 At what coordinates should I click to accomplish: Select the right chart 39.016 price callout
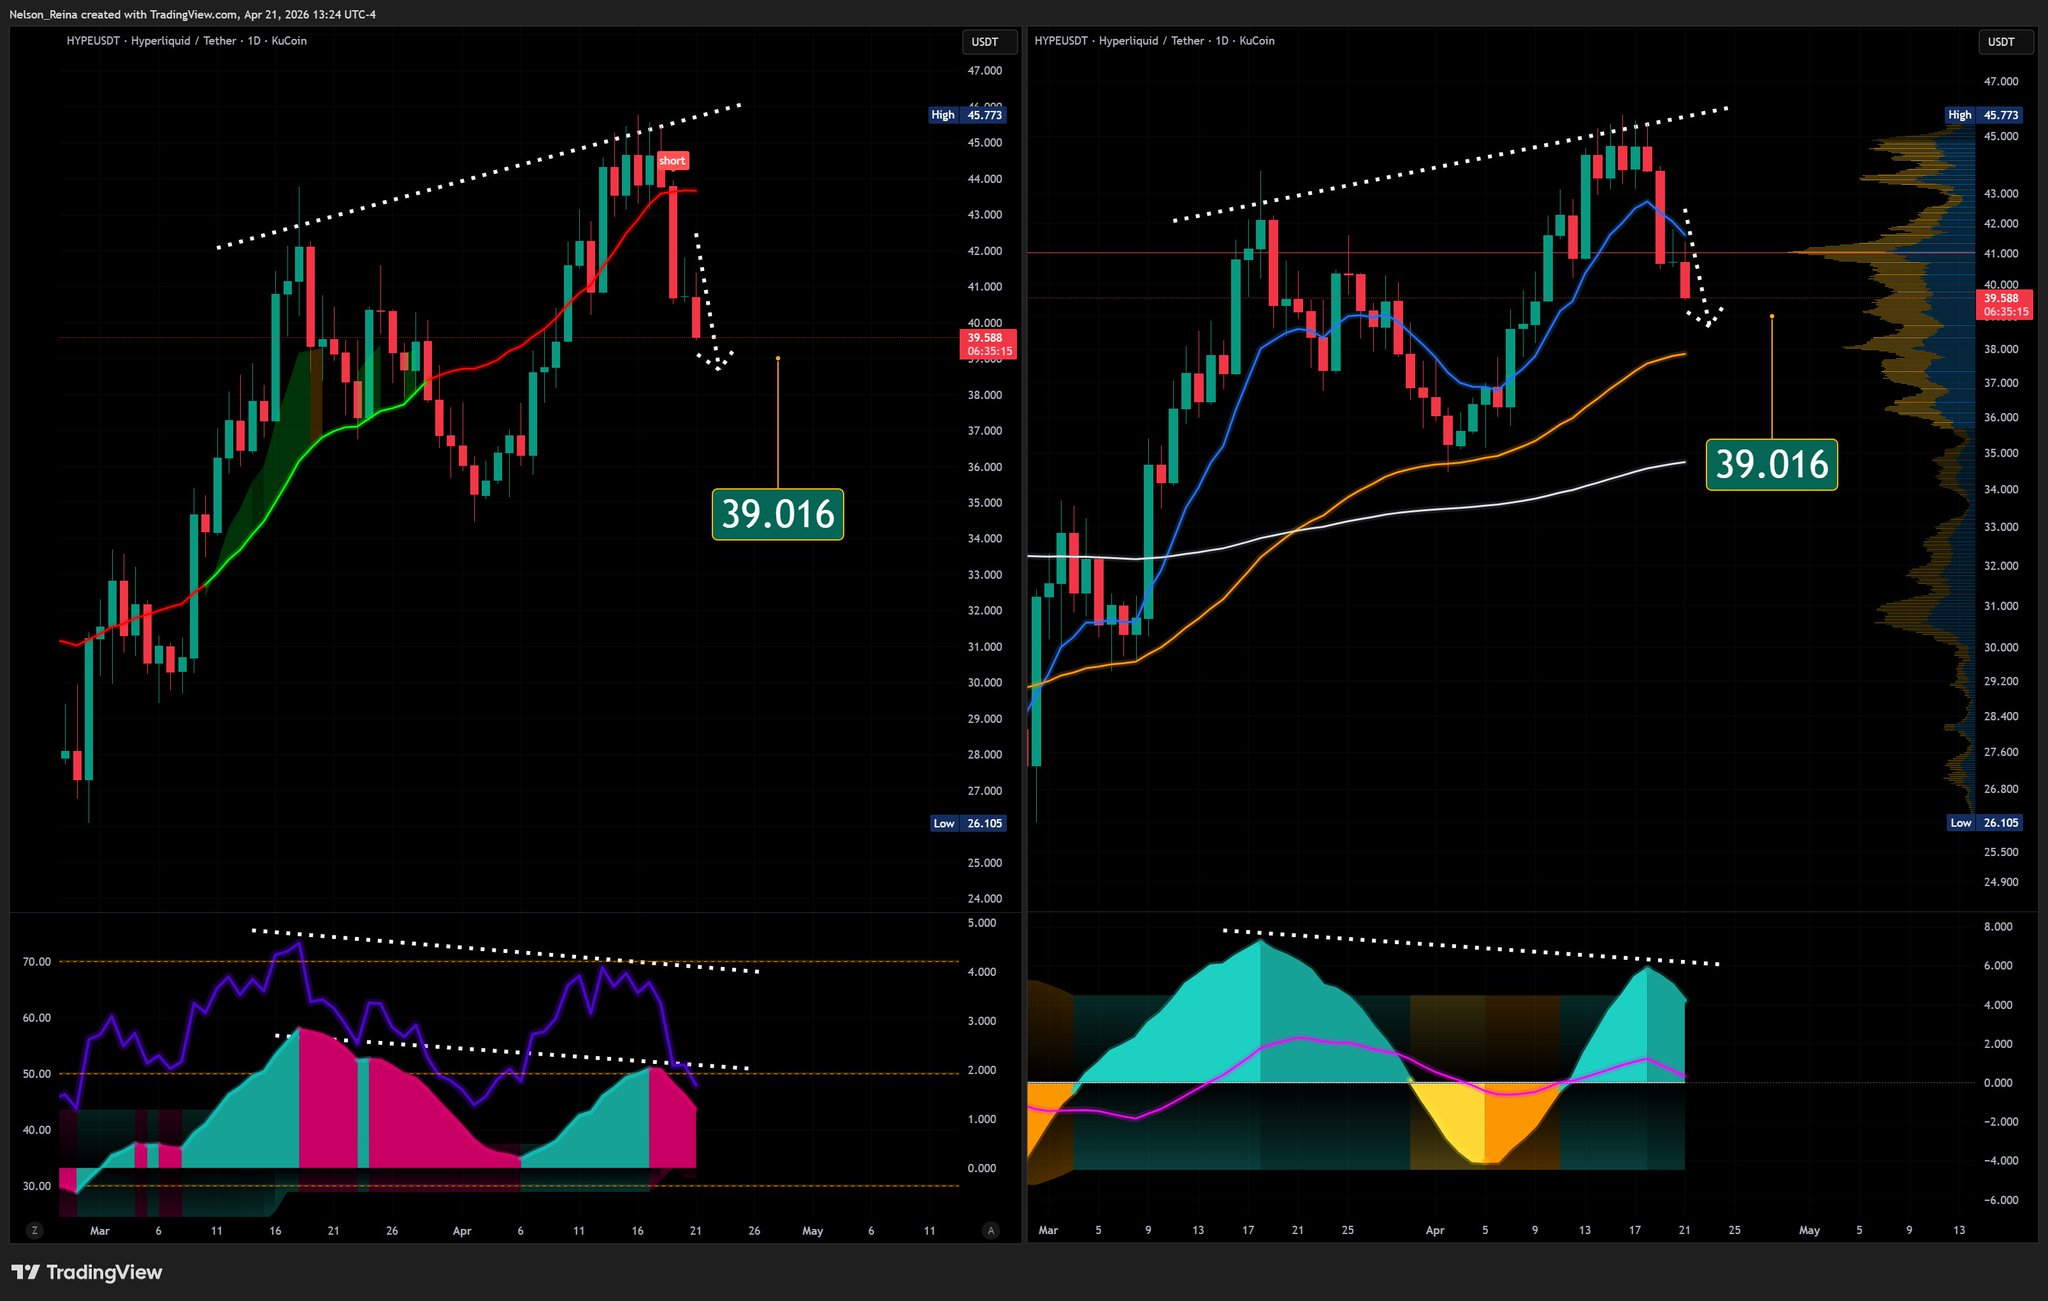click(1771, 464)
